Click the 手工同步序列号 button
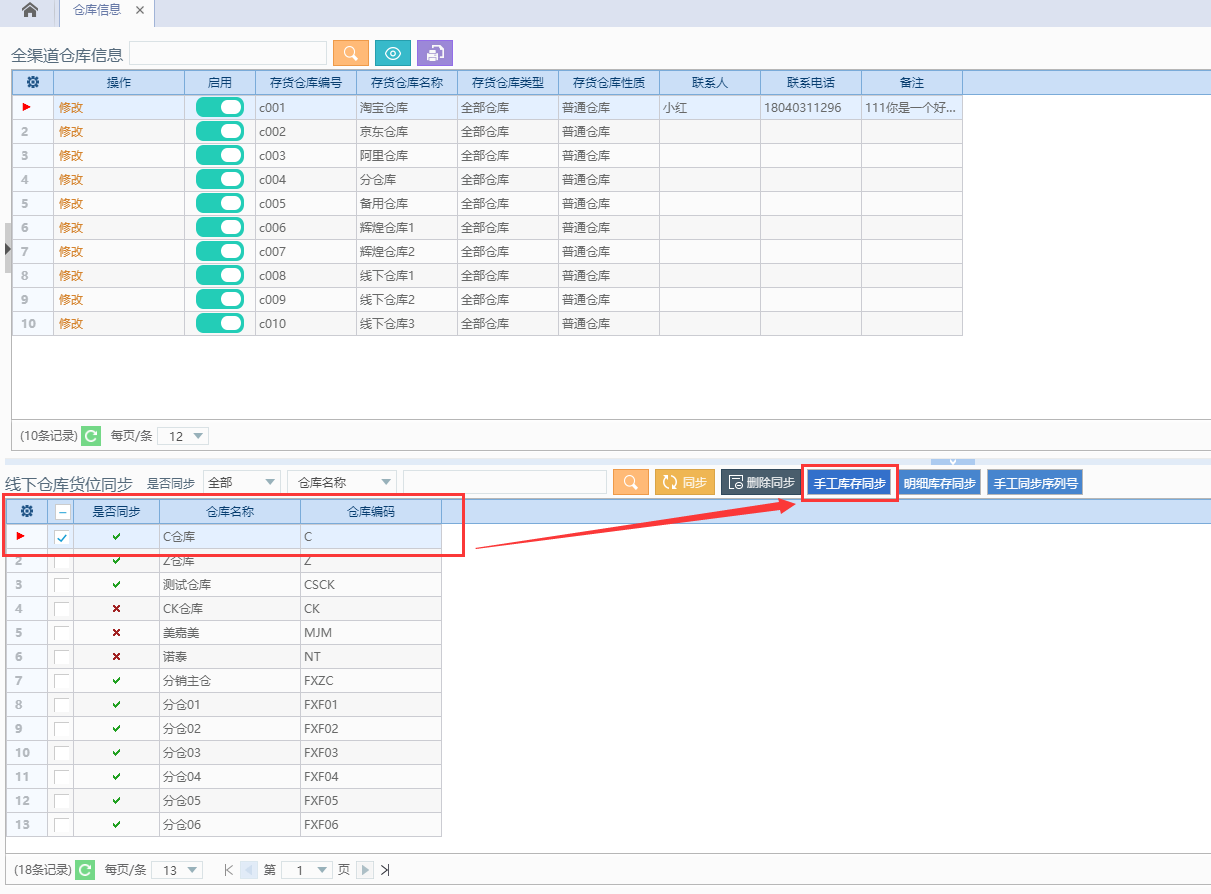This screenshot has height=894, width=1211. pos(1034,483)
